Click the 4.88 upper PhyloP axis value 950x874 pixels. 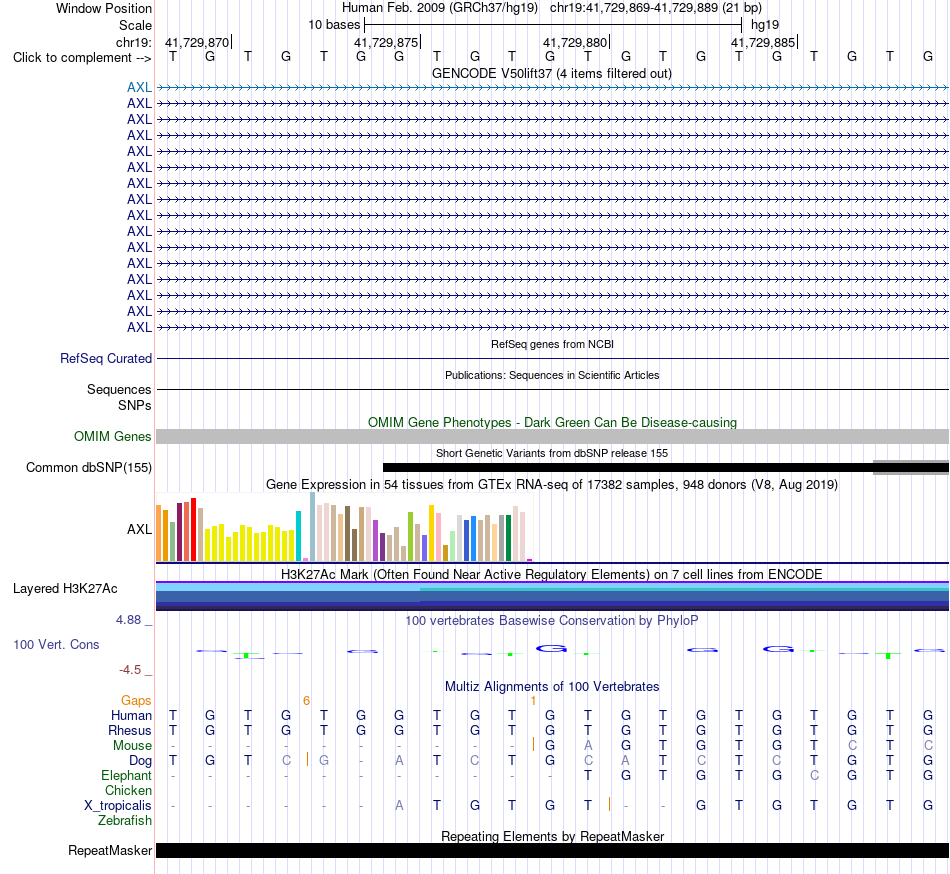(128, 620)
